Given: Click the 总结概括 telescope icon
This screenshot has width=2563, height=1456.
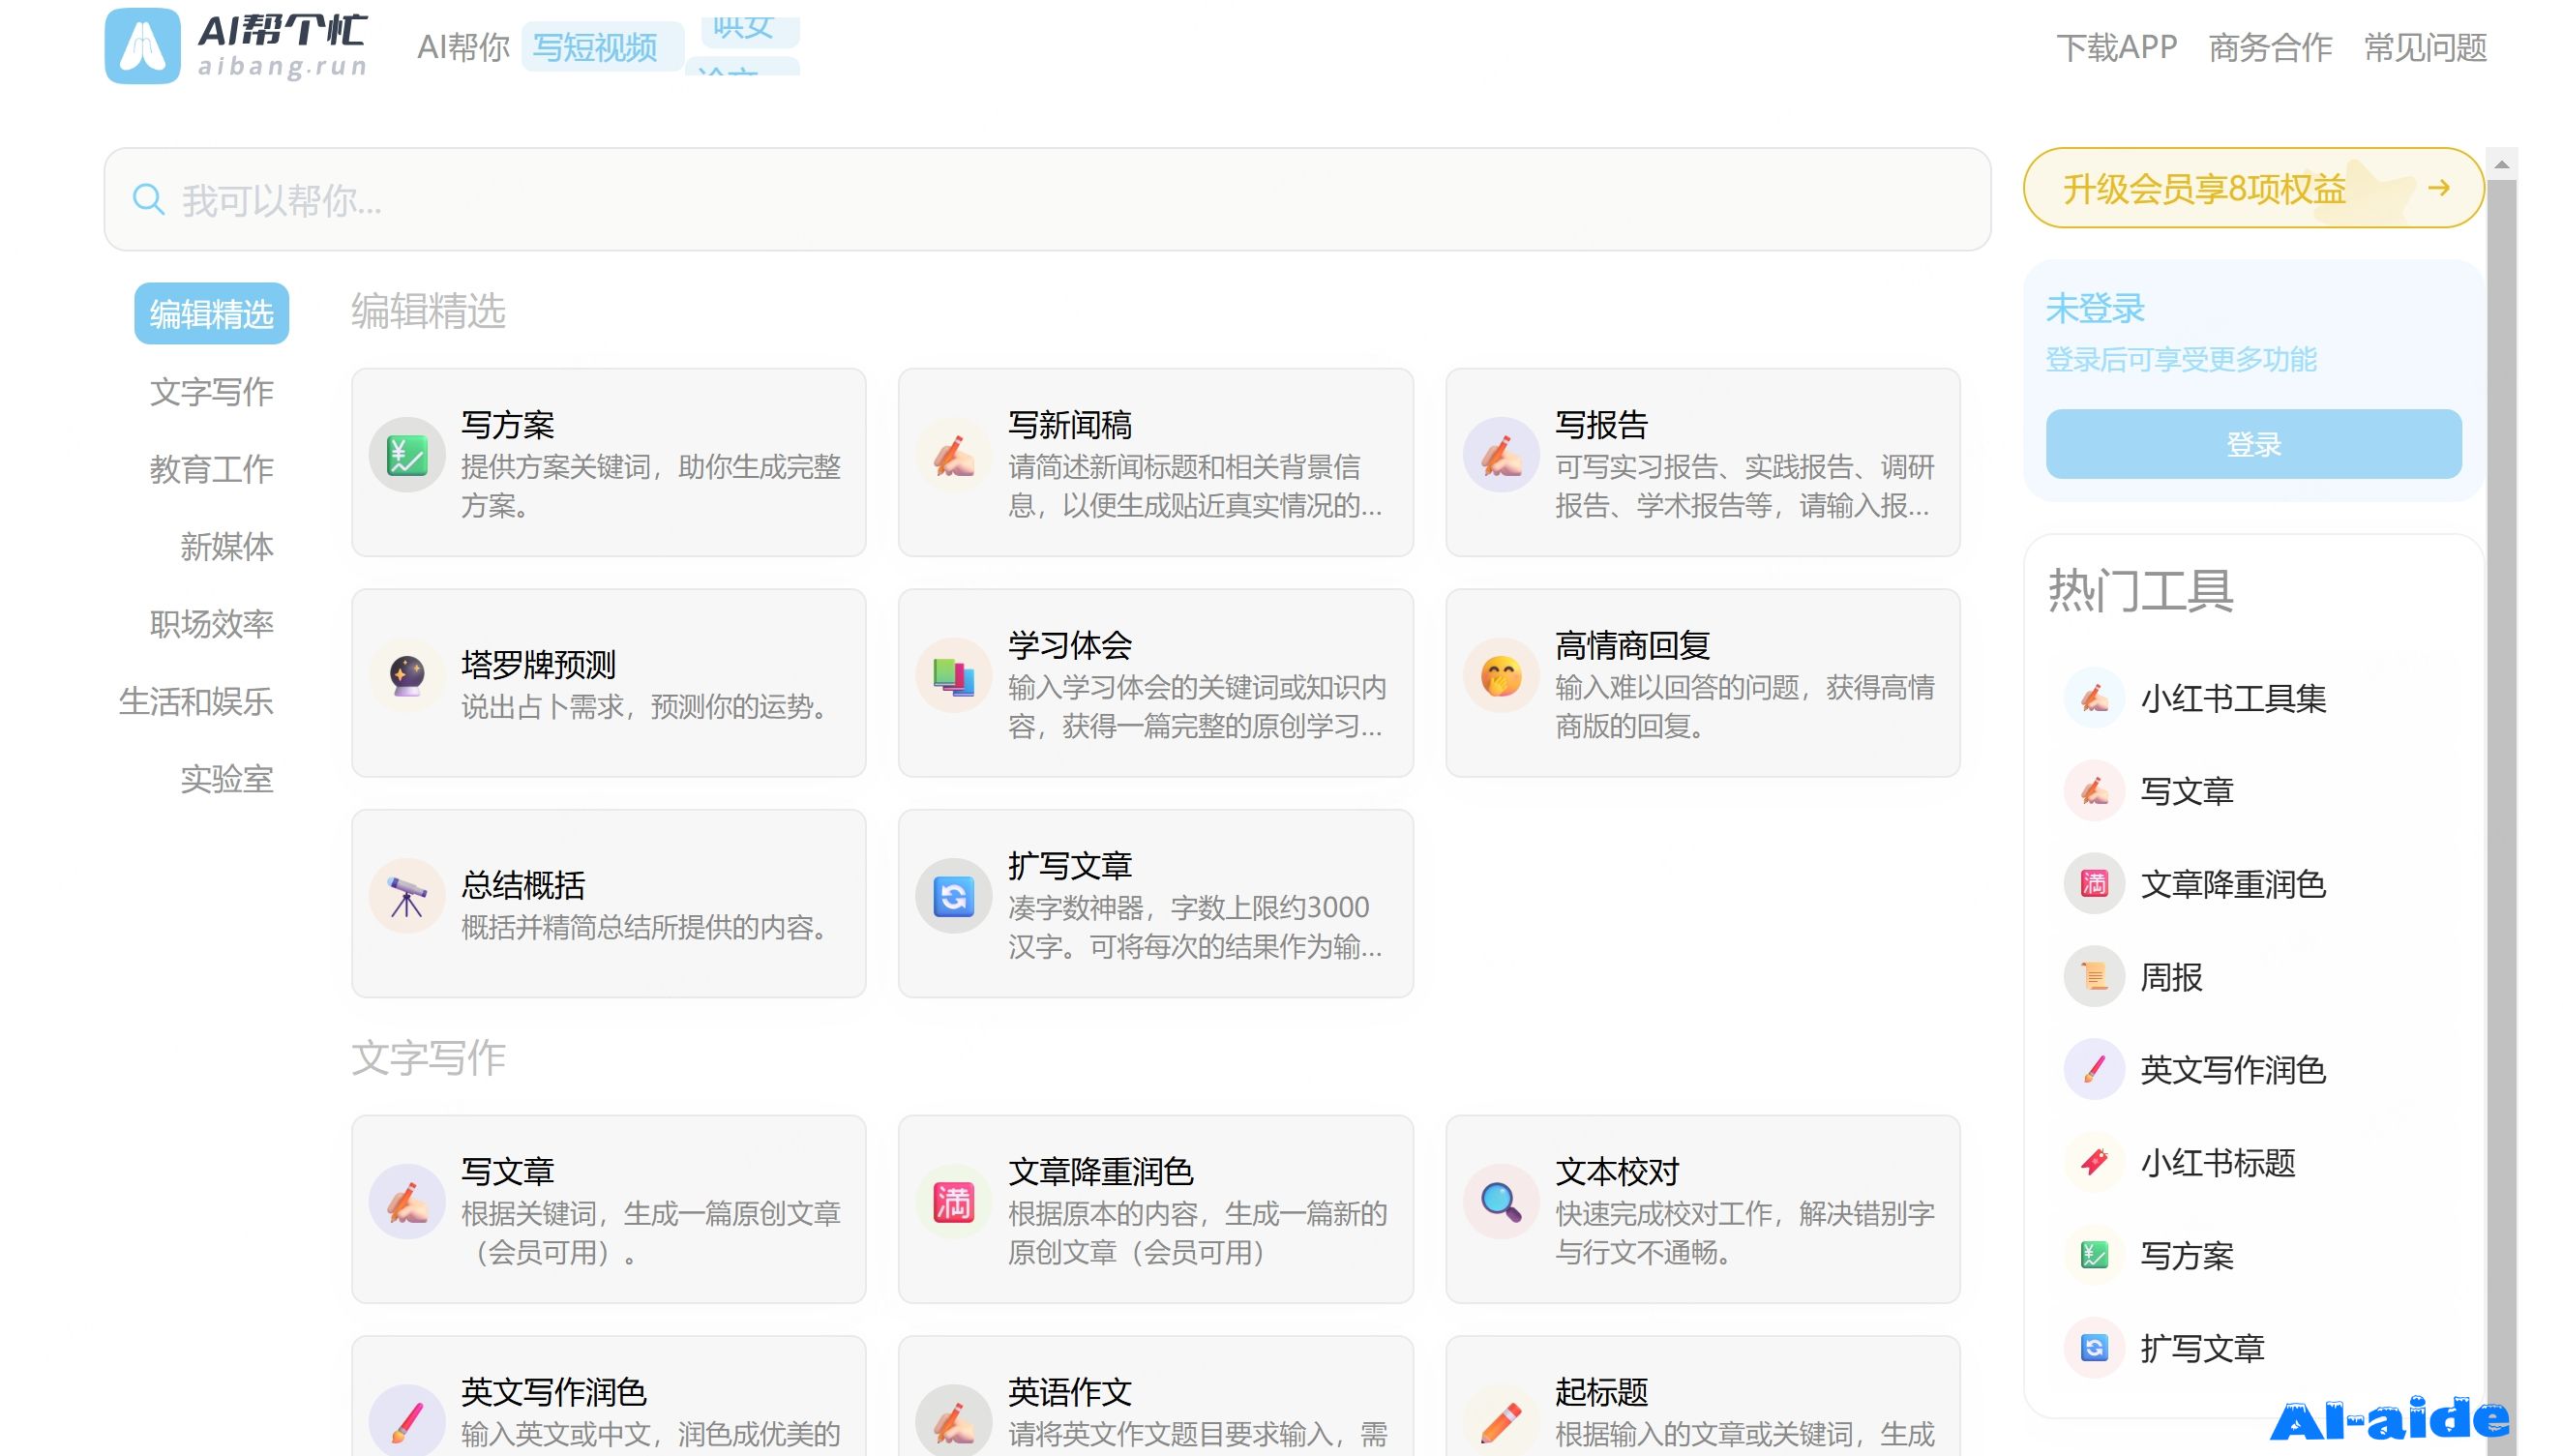Looking at the screenshot, I should tap(407, 896).
